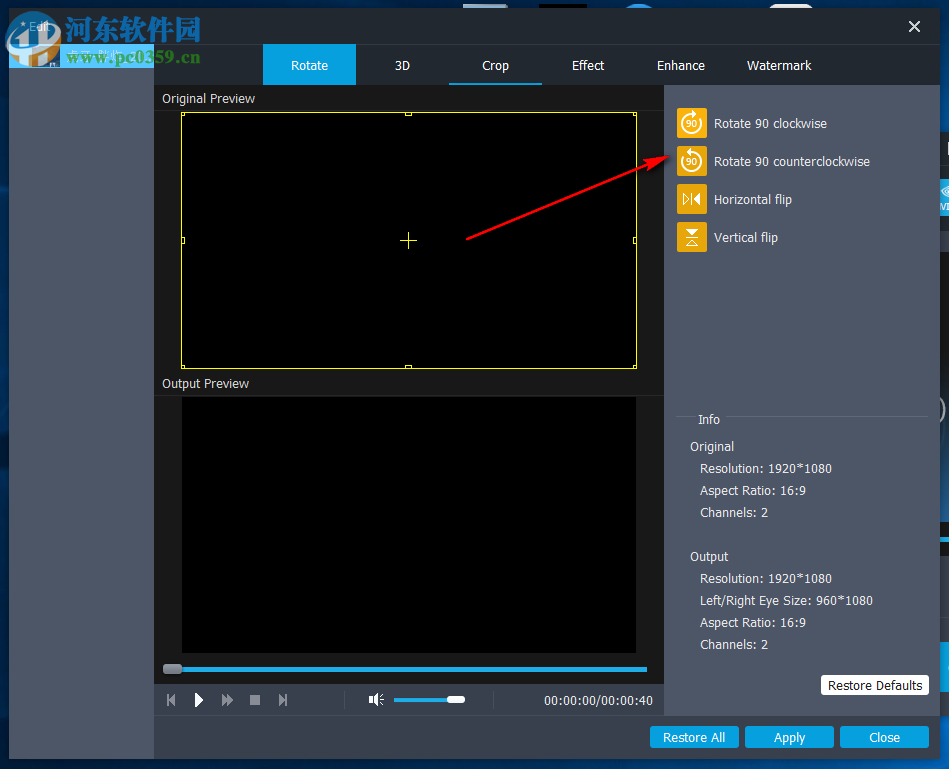The image size is (949, 769).
Task: Apply a Vertical flip
Action: [x=691, y=237]
